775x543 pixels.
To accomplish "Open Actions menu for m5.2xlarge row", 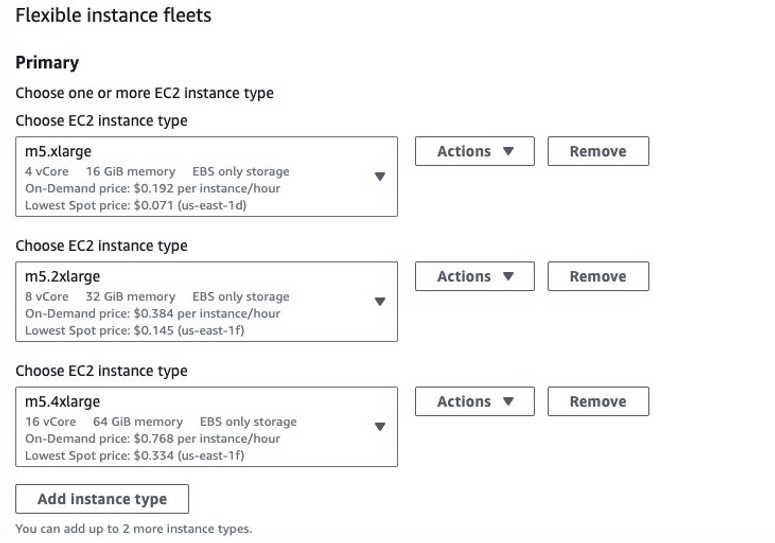I will [474, 276].
